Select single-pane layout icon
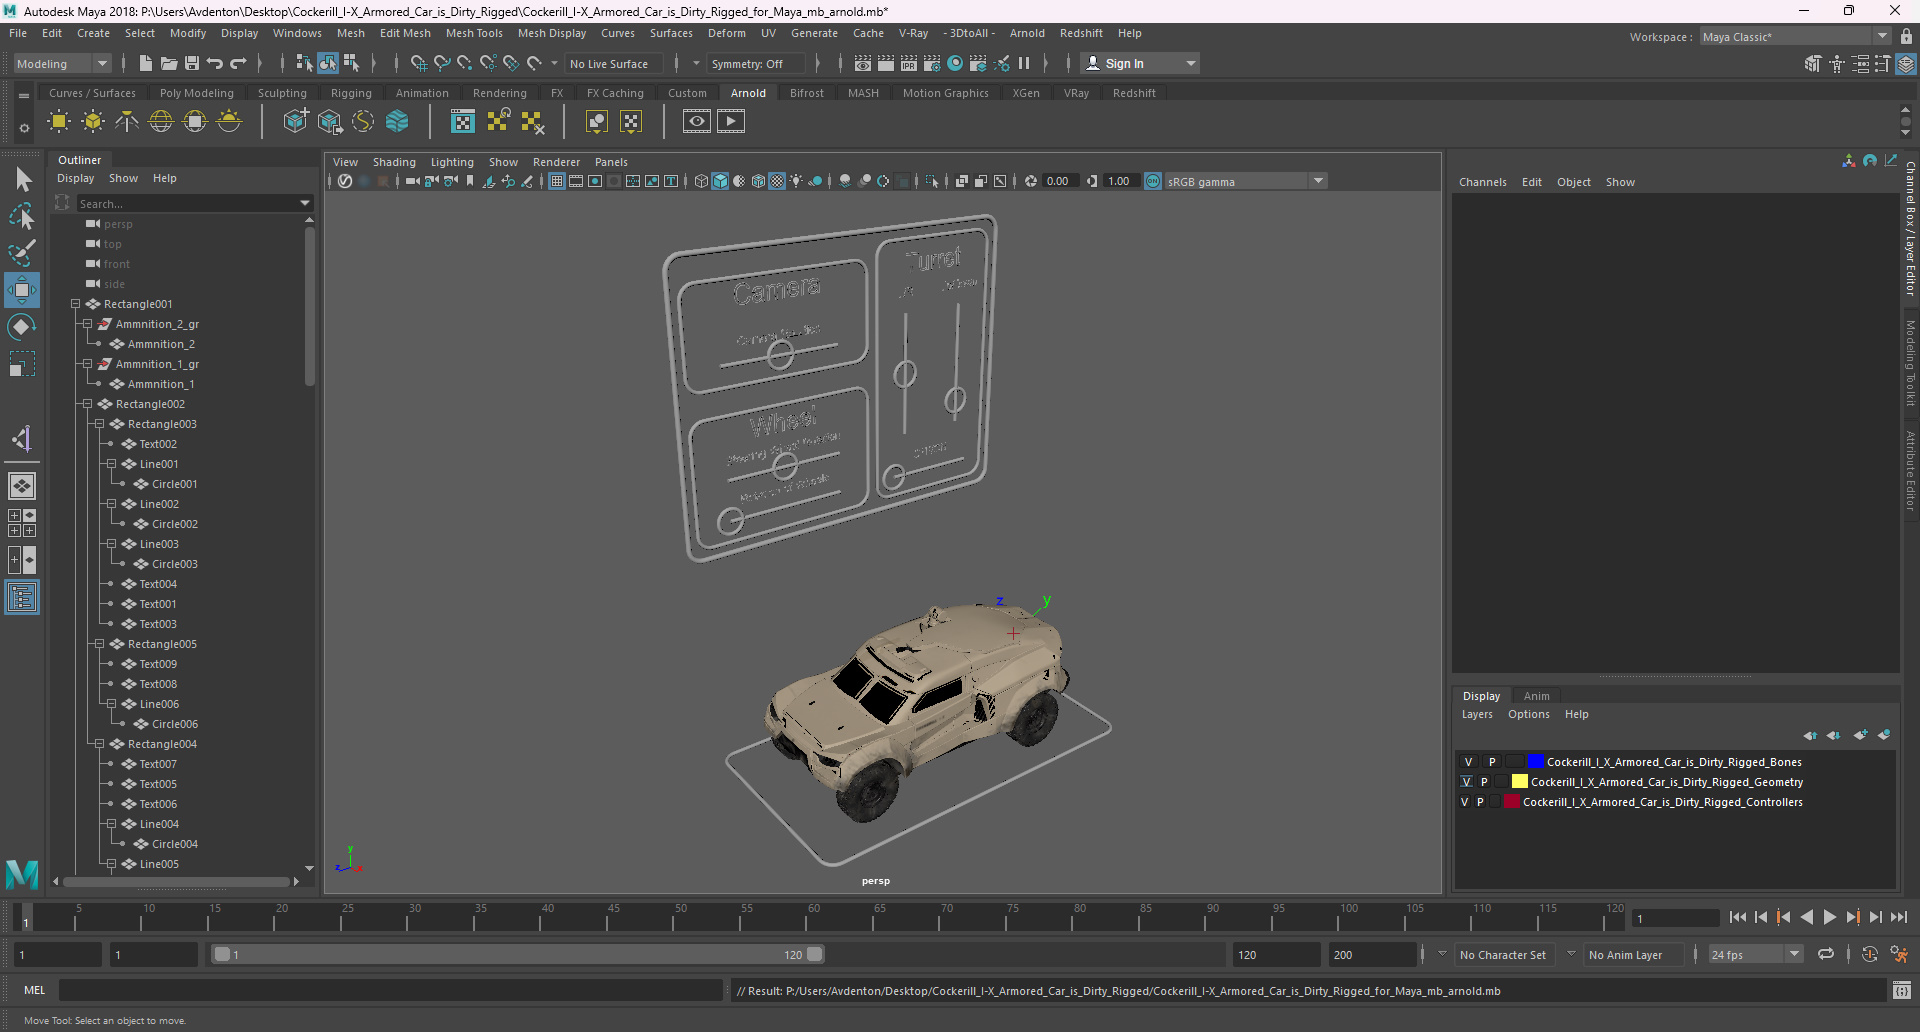Viewport: 1920px width, 1032px height. tap(22, 486)
